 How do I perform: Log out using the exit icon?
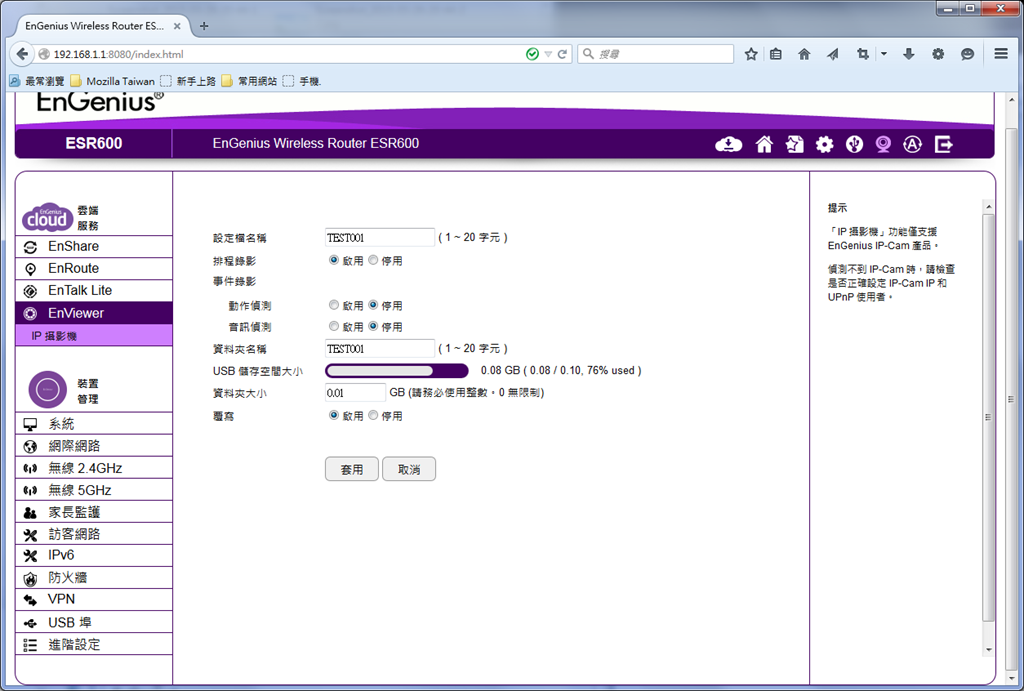pyautogui.click(x=944, y=144)
